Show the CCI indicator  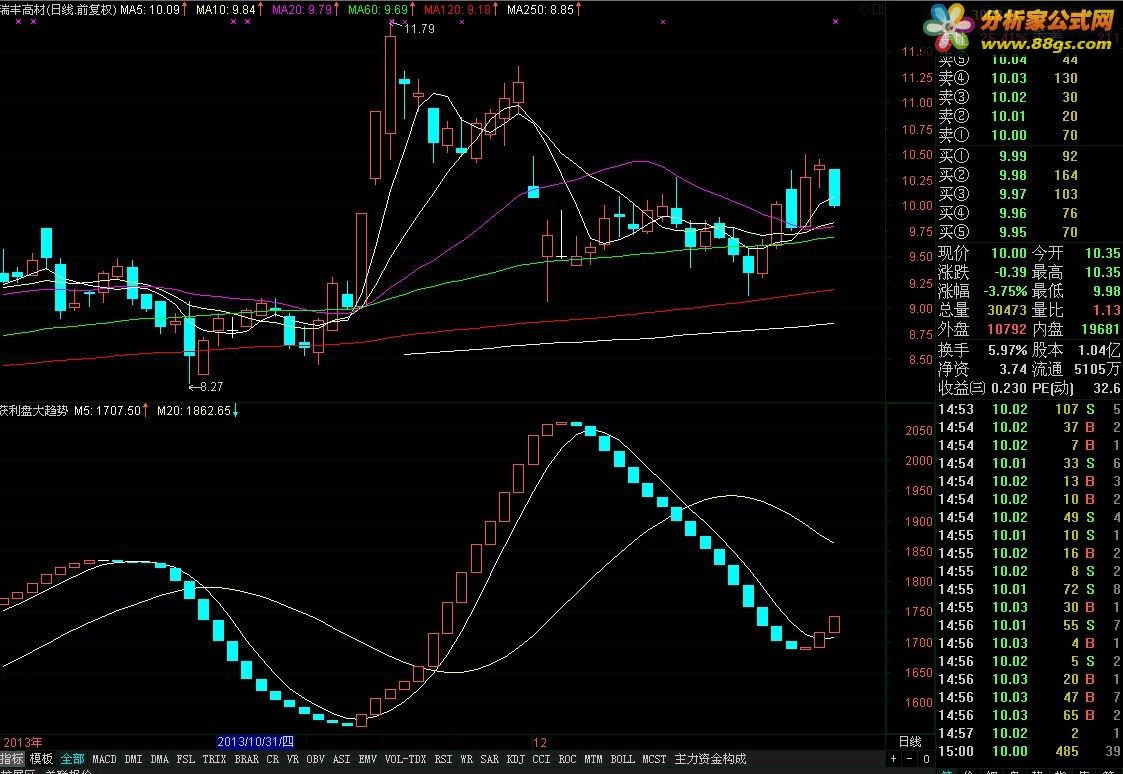tap(541, 759)
